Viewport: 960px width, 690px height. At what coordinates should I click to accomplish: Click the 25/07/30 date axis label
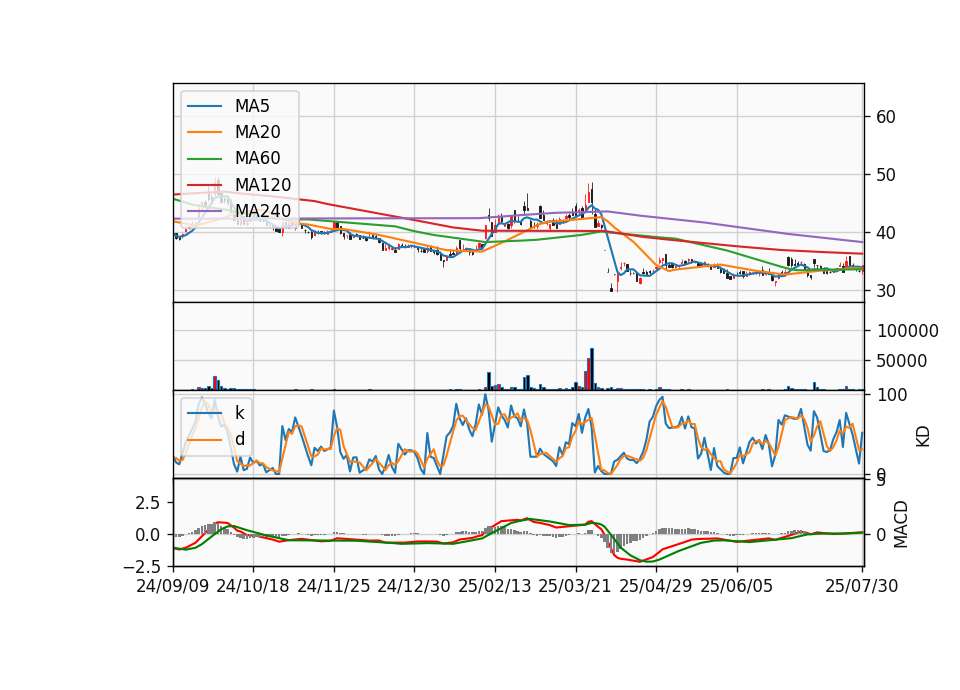pos(862,586)
